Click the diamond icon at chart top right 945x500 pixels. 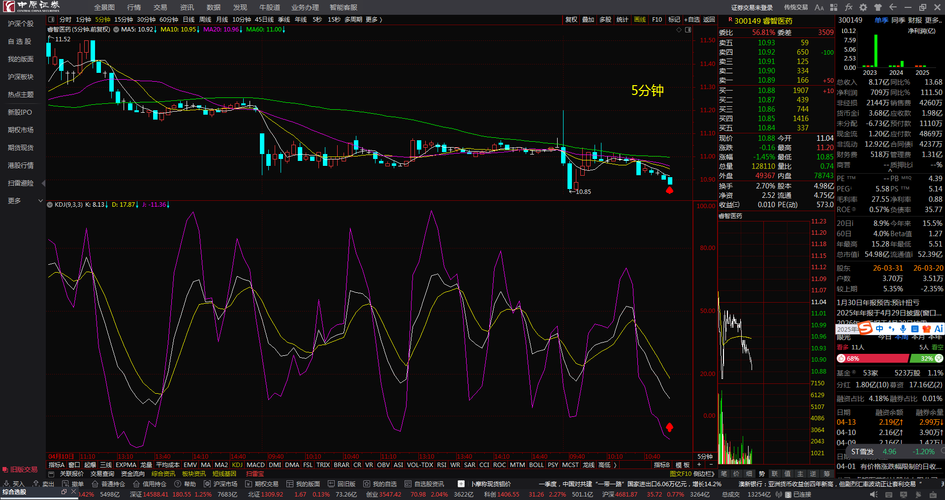pyautogui.click(x=679, y=29)
